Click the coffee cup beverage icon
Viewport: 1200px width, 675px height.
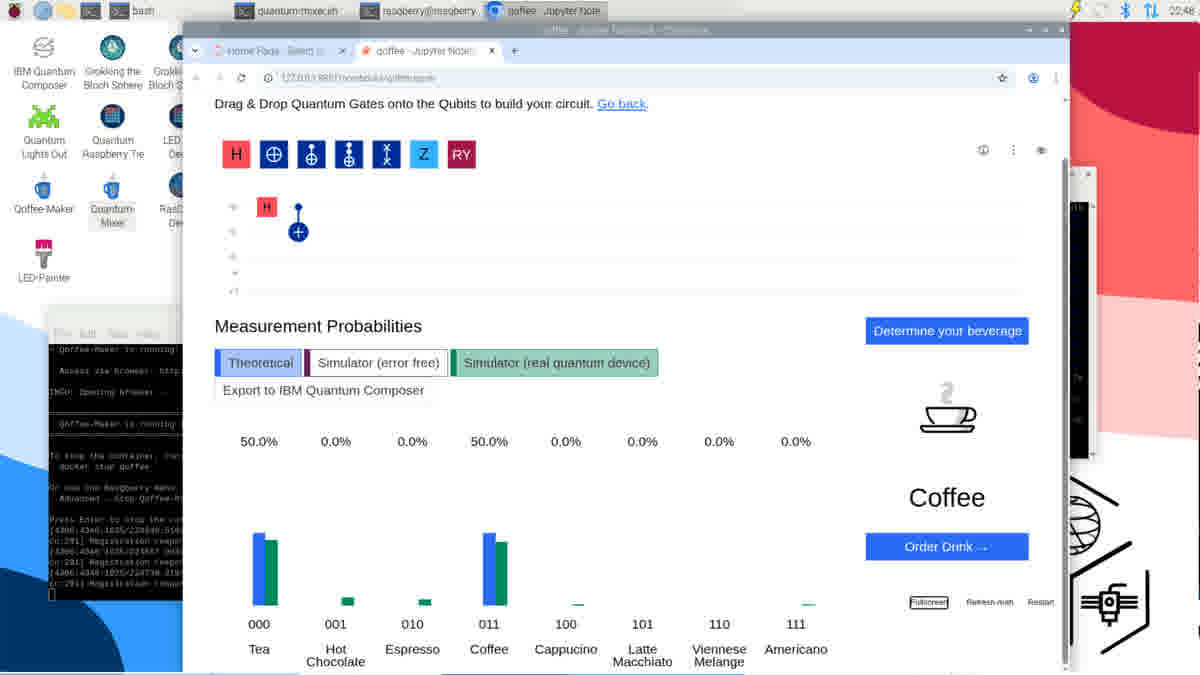[x=947, y=408]
